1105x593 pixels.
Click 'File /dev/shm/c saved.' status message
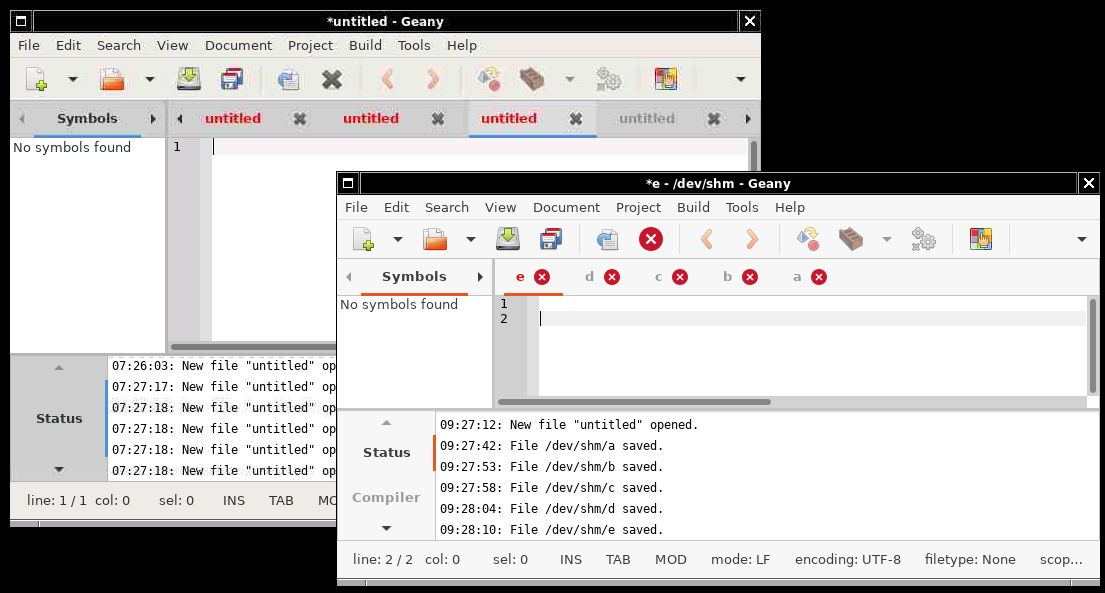coord(551,488)
